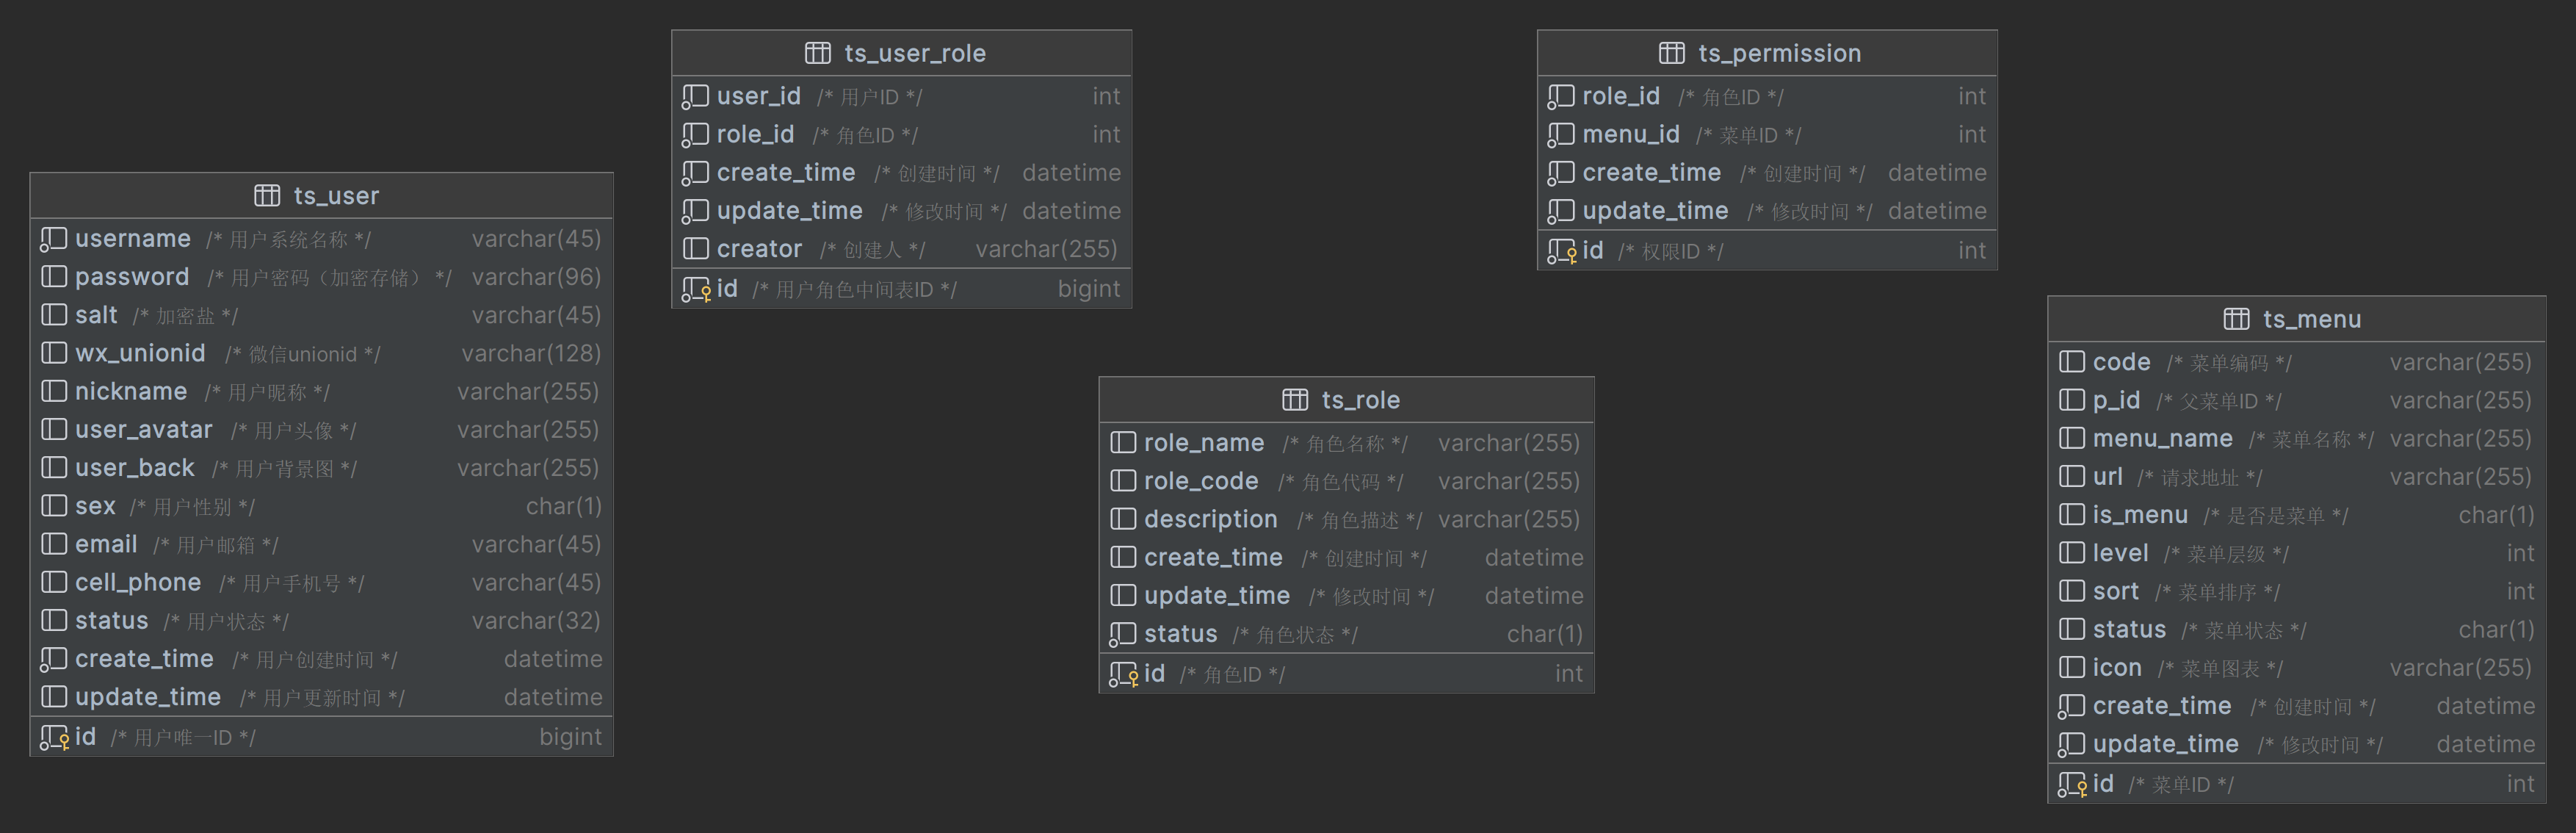Click key icon beside ts_menu id column
The width and height of the screenshot is (2576, 833).
(2072, 785)
